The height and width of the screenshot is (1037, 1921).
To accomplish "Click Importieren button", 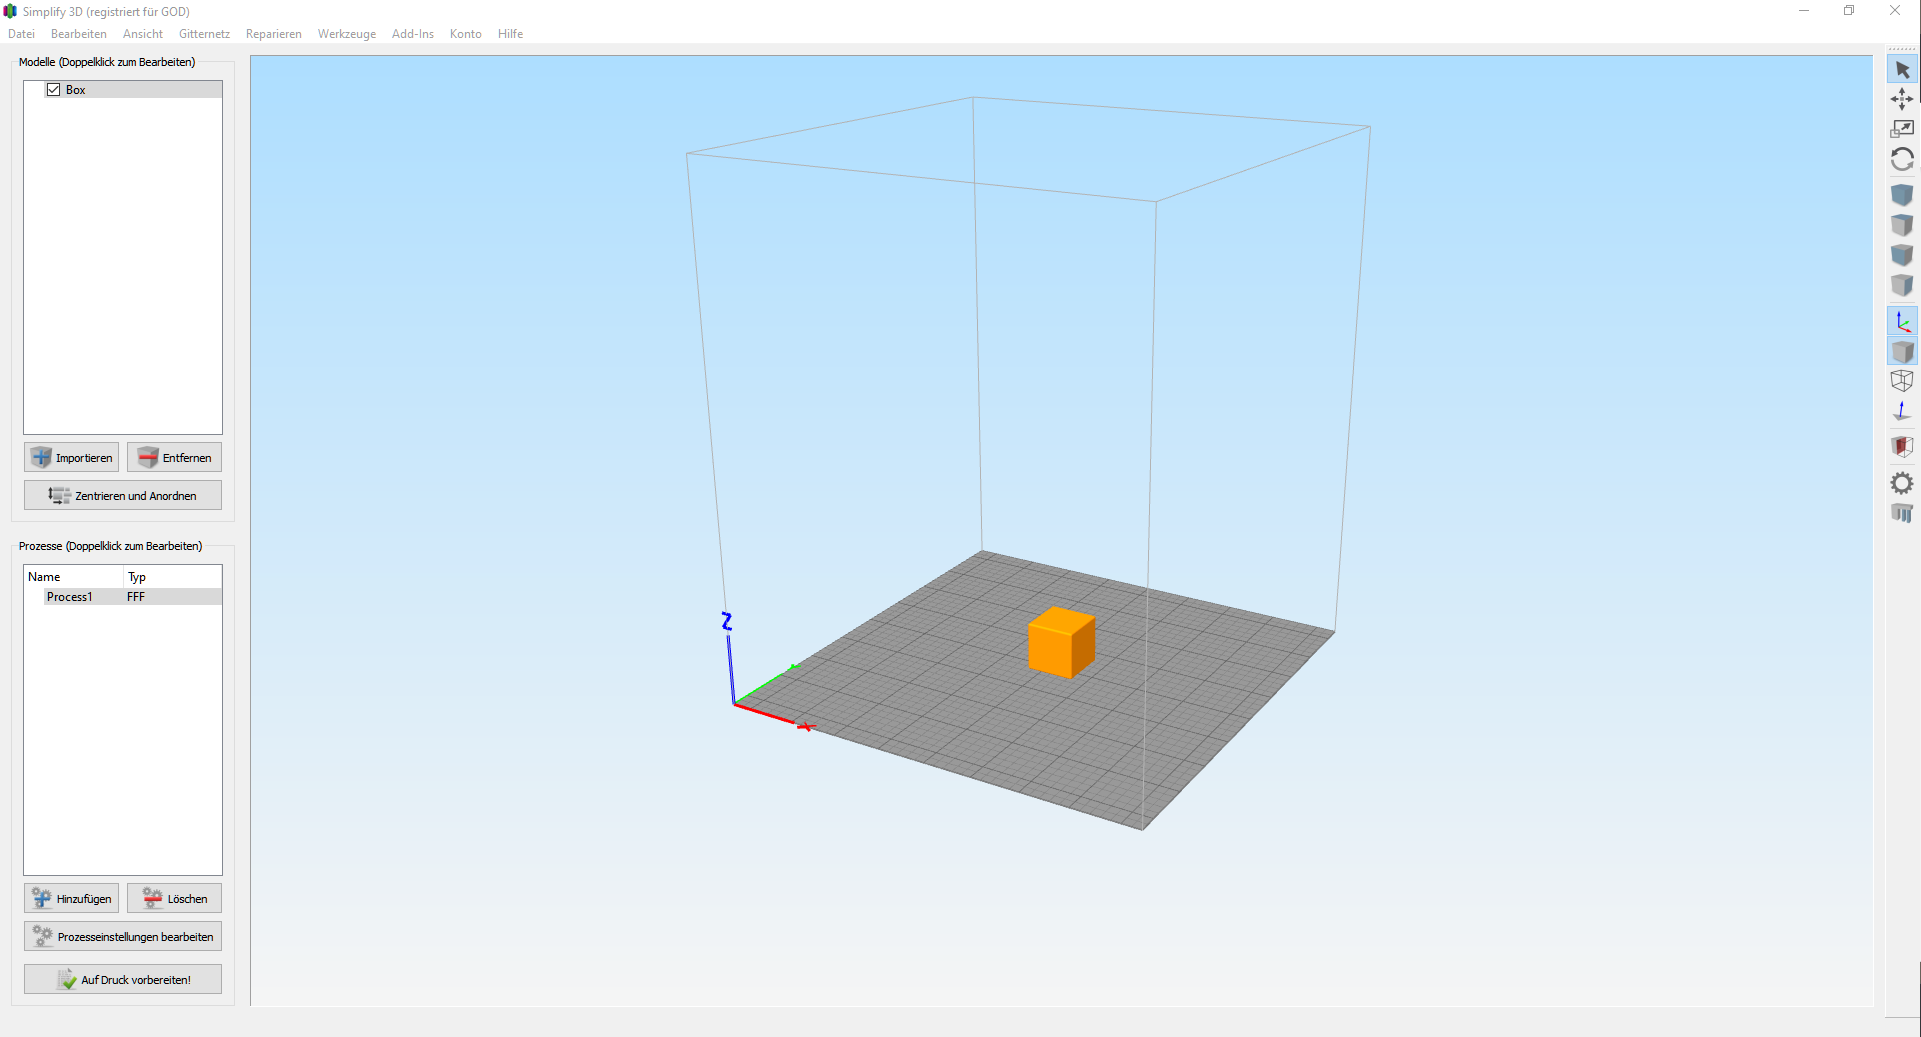I will (71, 457).
